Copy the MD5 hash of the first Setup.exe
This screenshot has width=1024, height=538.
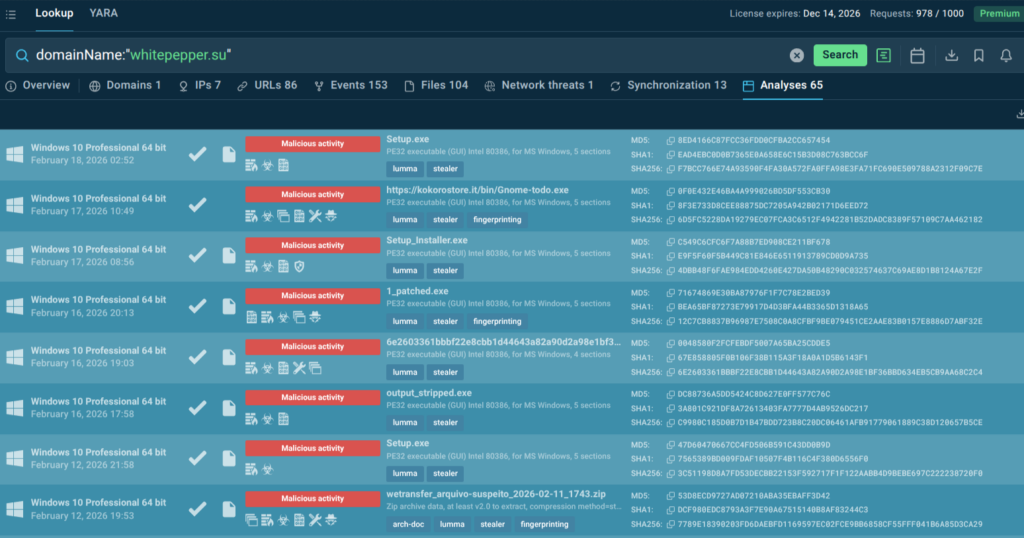pos(672,141)
